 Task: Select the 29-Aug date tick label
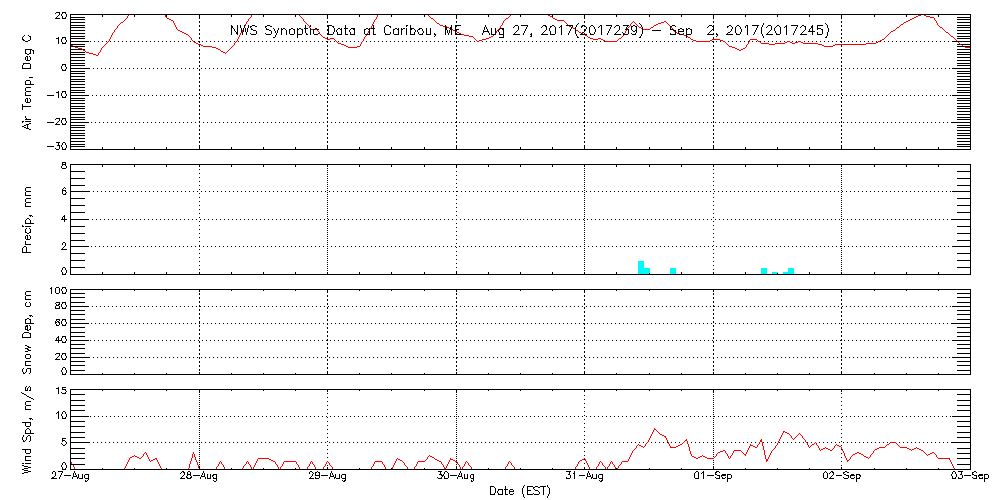pos(328,477)
